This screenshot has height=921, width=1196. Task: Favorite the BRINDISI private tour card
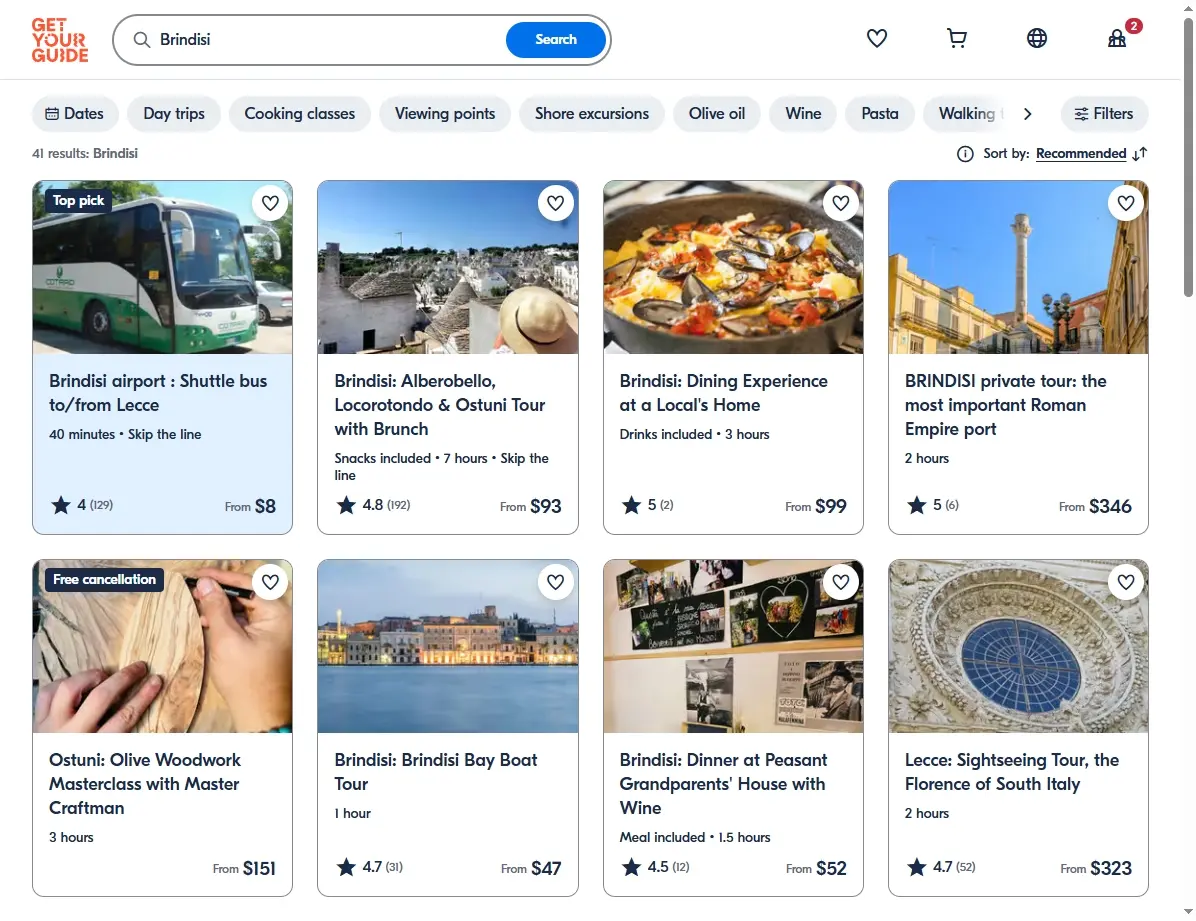click(x=1126, y=203)
